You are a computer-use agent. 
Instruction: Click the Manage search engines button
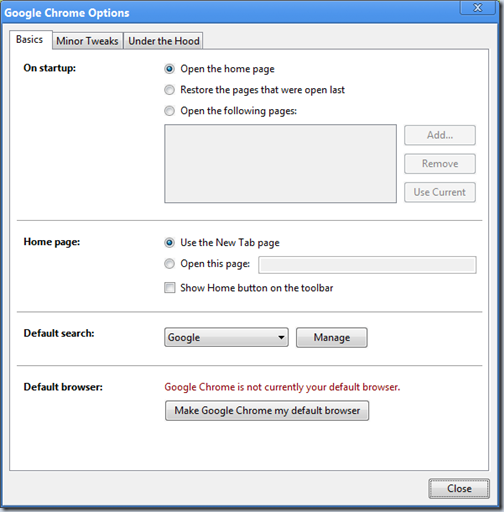tap(332, 337)
